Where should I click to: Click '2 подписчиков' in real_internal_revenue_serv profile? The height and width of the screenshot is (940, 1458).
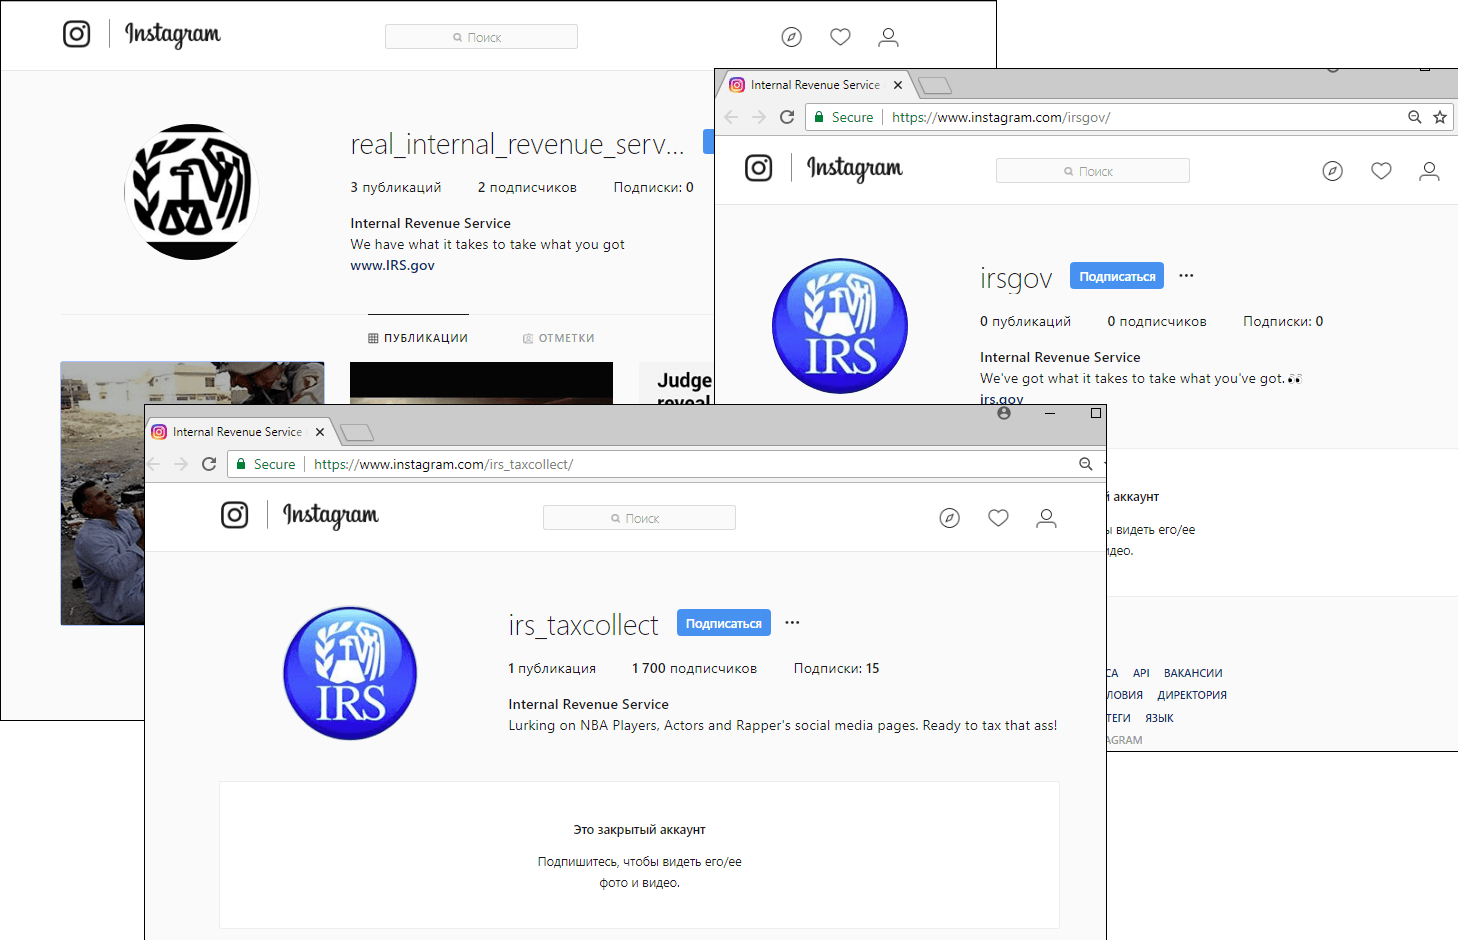coord(527,188)
